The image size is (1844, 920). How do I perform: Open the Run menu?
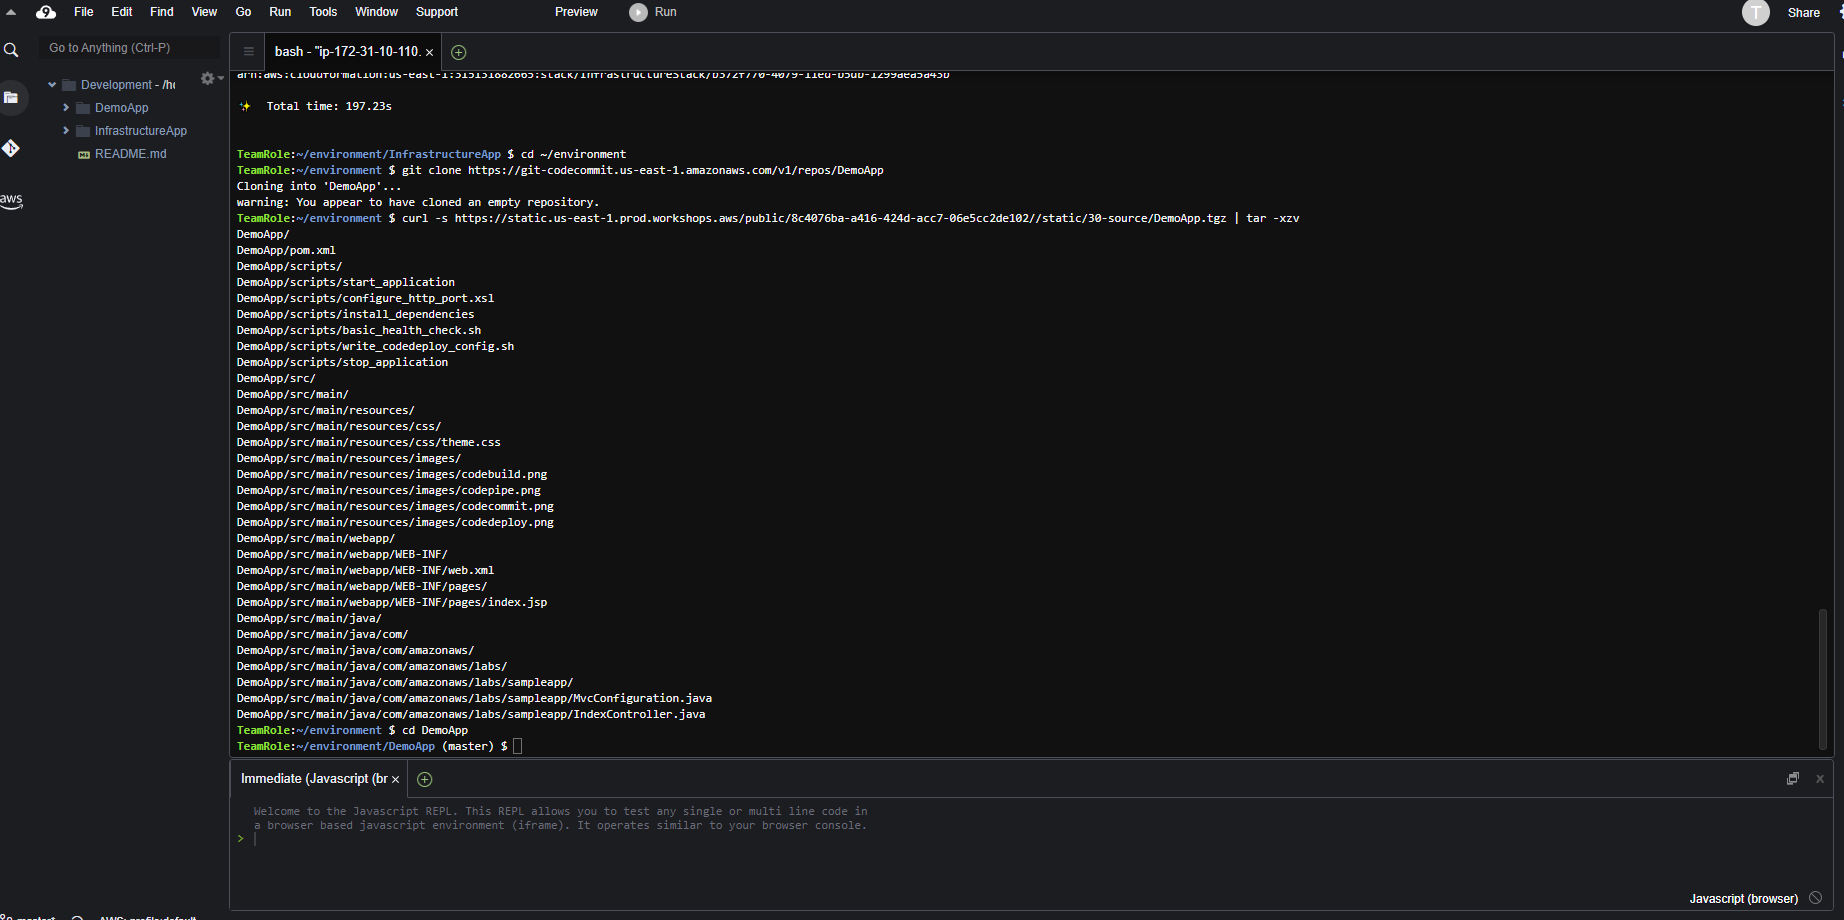pos(280,12)
